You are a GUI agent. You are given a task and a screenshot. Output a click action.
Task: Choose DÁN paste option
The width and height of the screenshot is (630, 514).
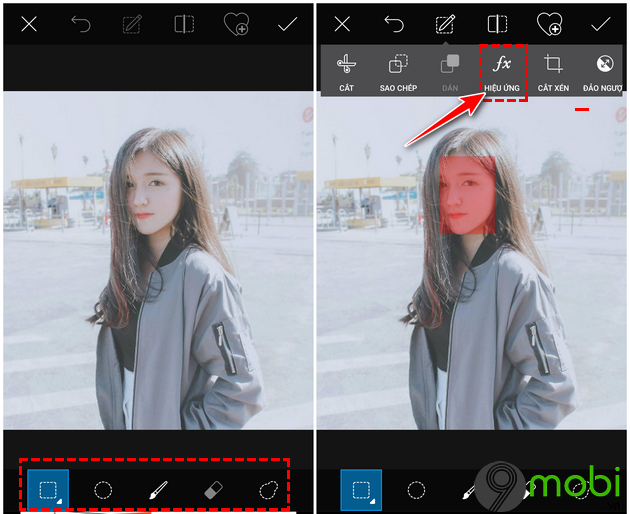[450, 72]
